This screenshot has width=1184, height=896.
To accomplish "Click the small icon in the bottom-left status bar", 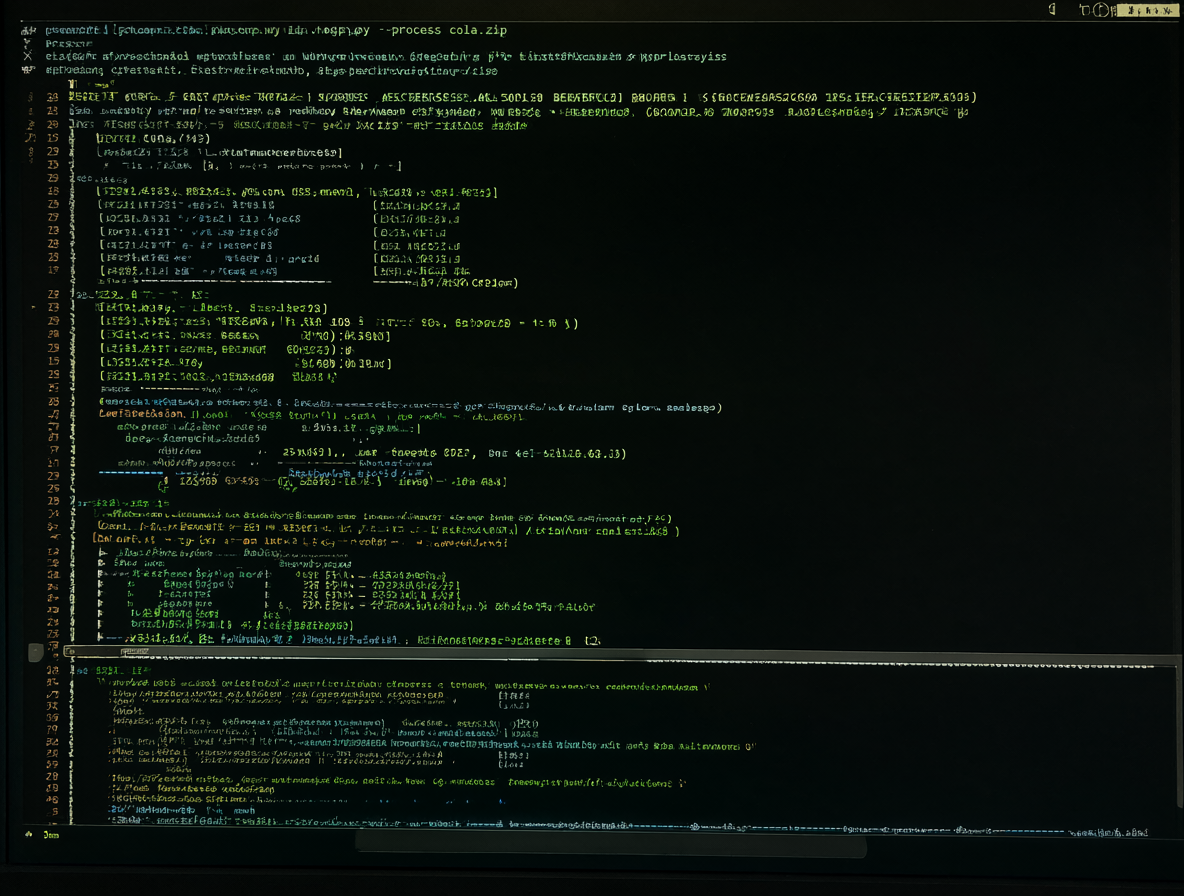I will [29, 834].
